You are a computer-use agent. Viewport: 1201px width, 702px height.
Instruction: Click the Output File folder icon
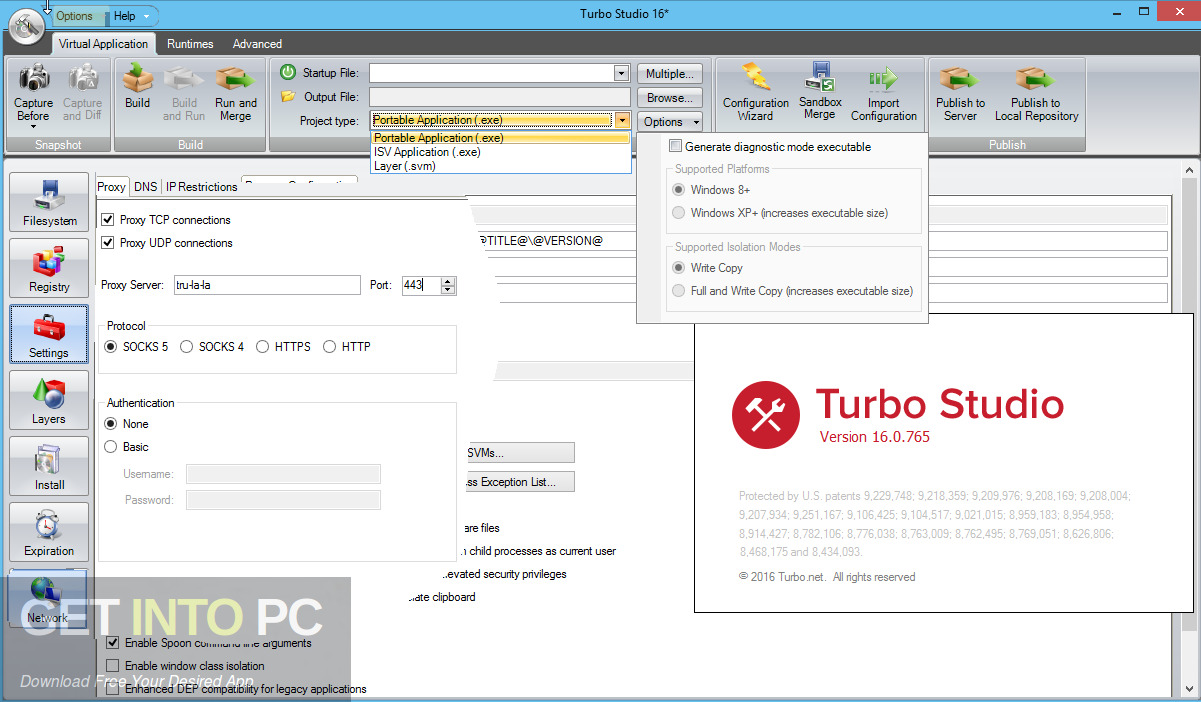pyautogui.click(x=288, y=97)
